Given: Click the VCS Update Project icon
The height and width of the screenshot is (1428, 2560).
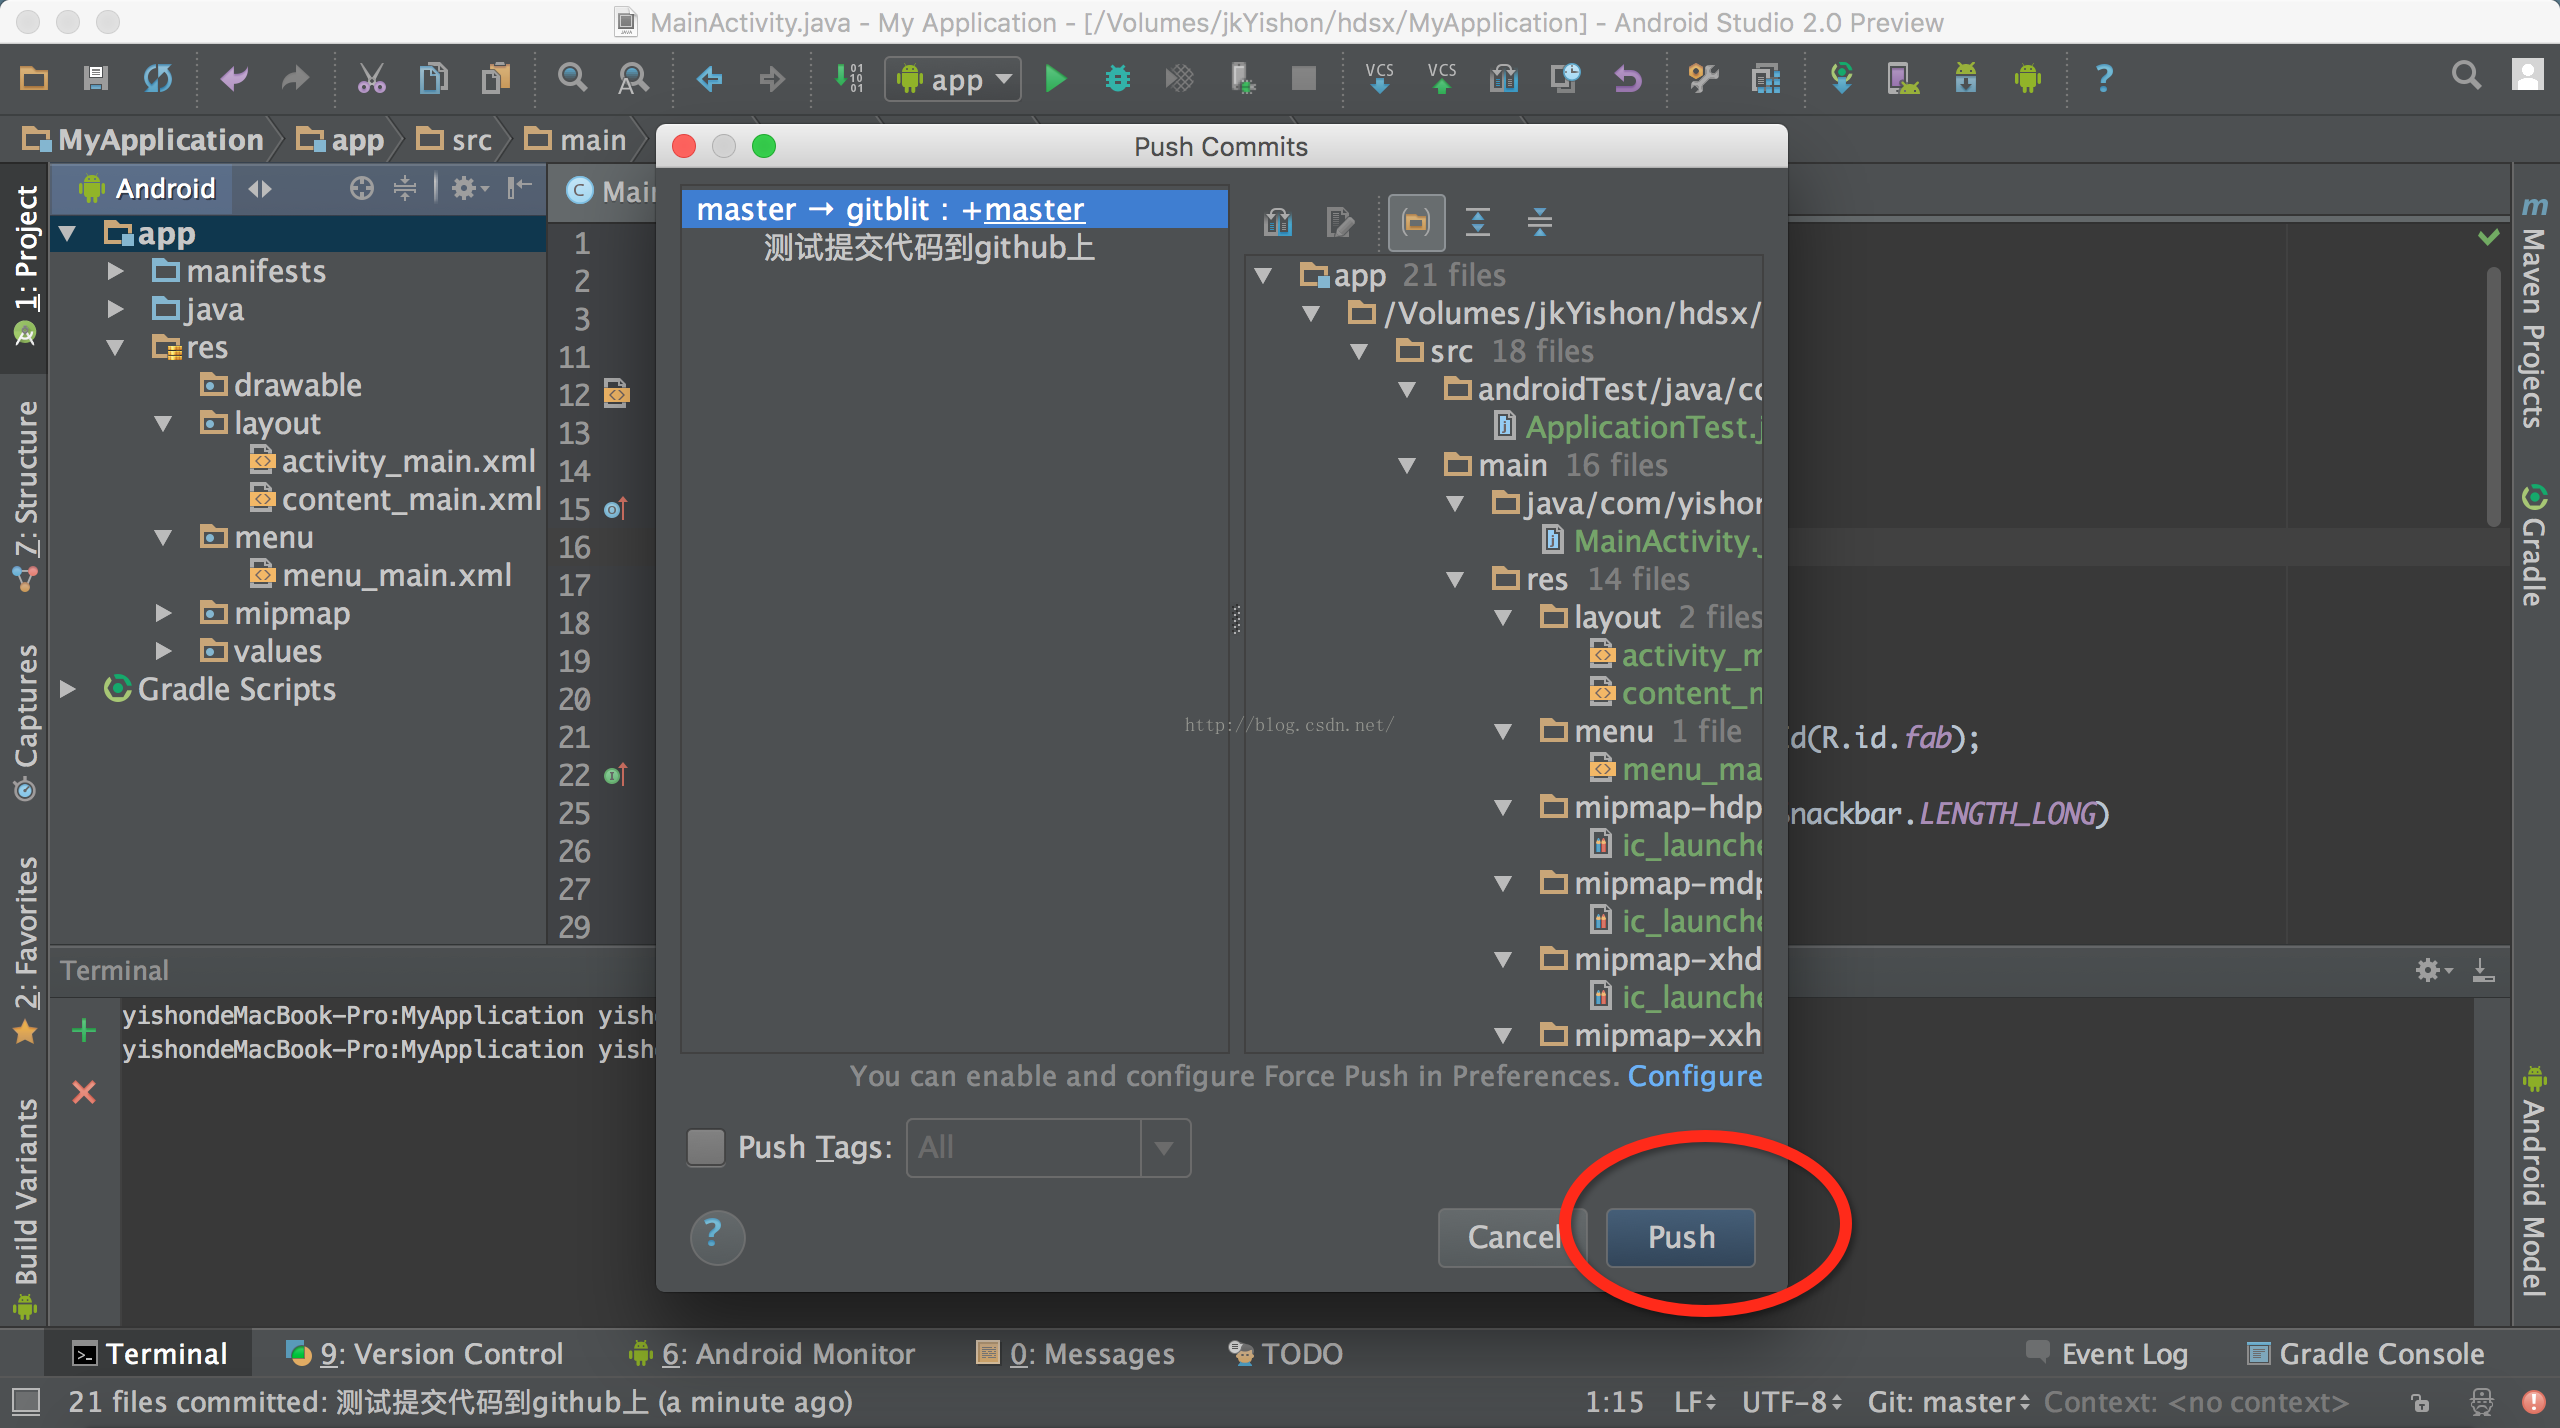Looking at the screenshot, I should coord(1380,78).
